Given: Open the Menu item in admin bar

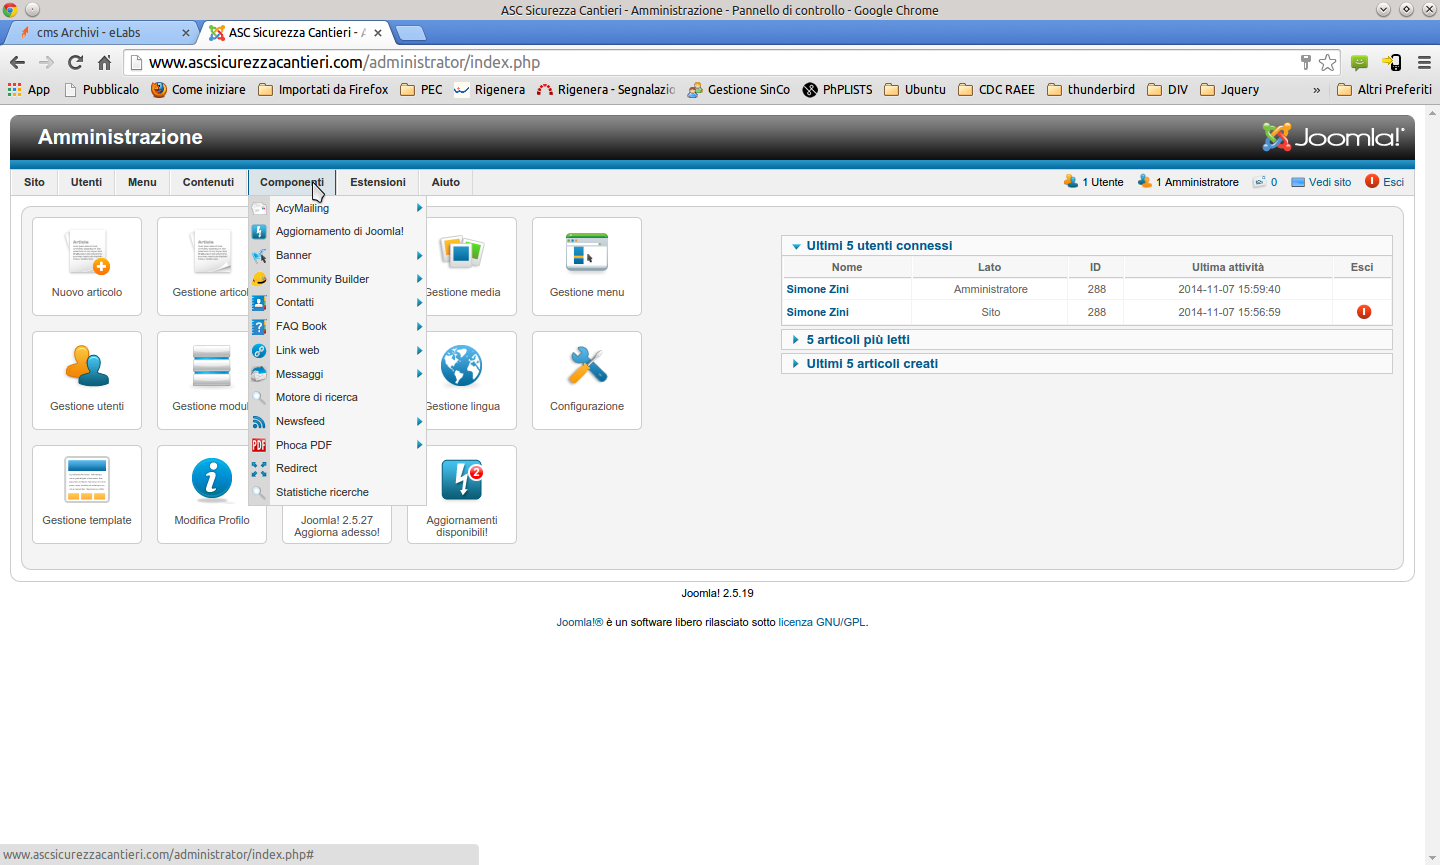Looking at the screenshot, I should pyautogui.click(x=142, y=182).
